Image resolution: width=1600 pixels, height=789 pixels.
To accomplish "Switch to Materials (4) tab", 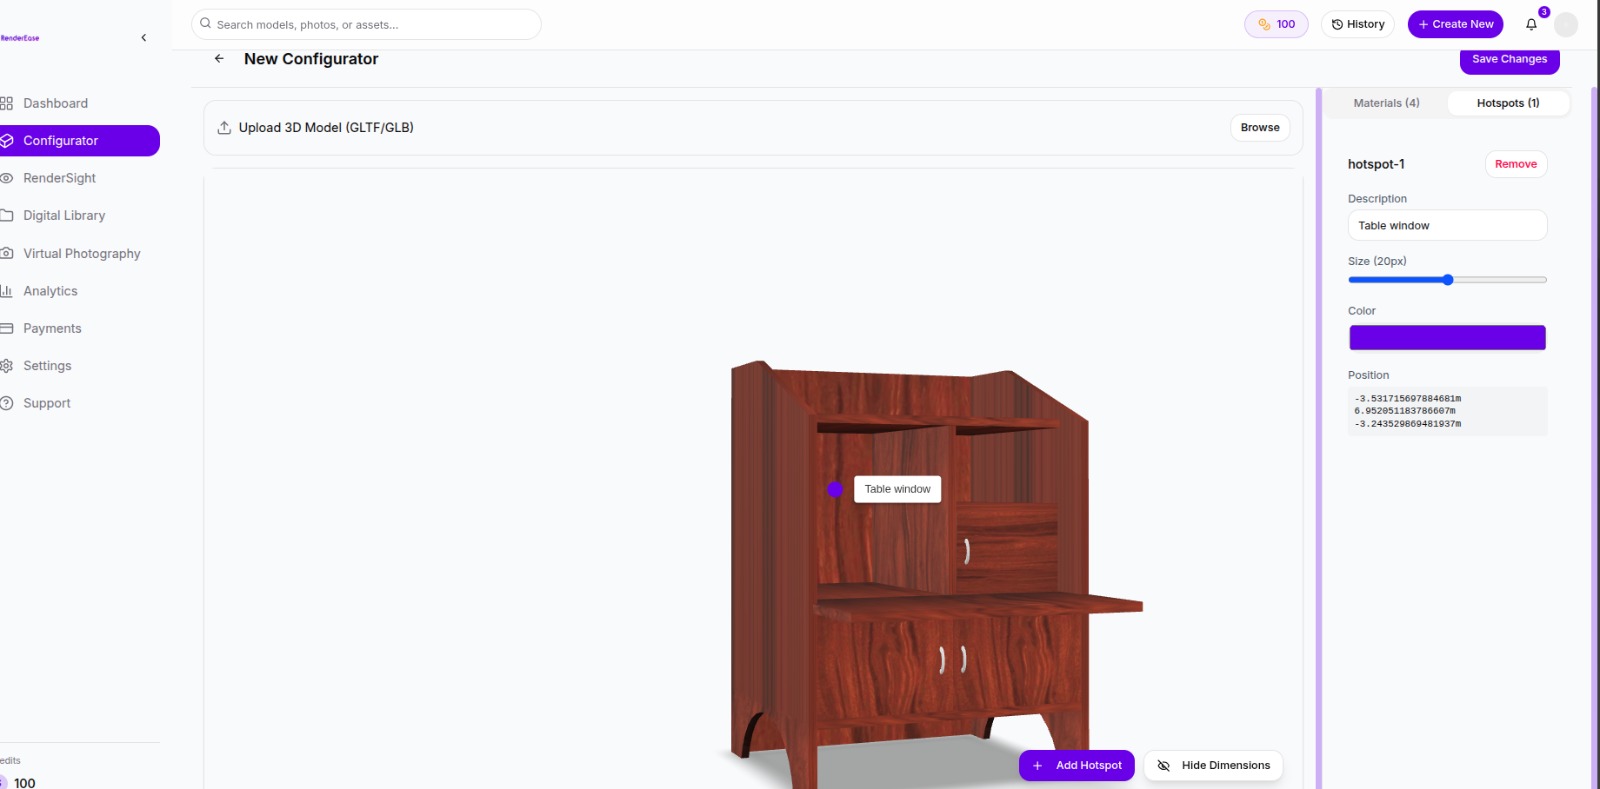I will pyautogui.click(x=1386, y=103).
